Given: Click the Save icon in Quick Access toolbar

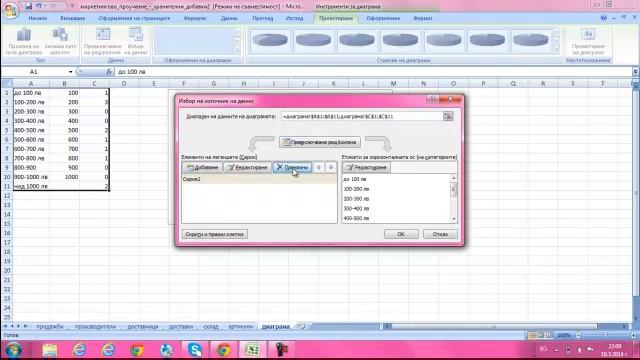Looking at the screenshot, I should [x=29, y=6].
